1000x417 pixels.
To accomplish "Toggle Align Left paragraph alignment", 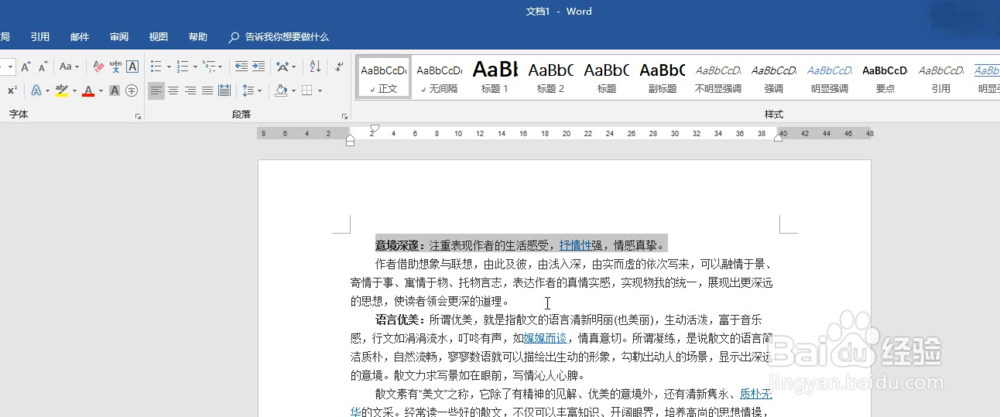I will coord(156,91).
